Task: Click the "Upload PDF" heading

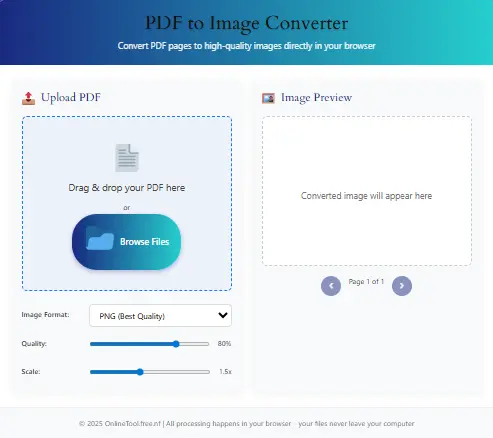Action: pos(71,97)
